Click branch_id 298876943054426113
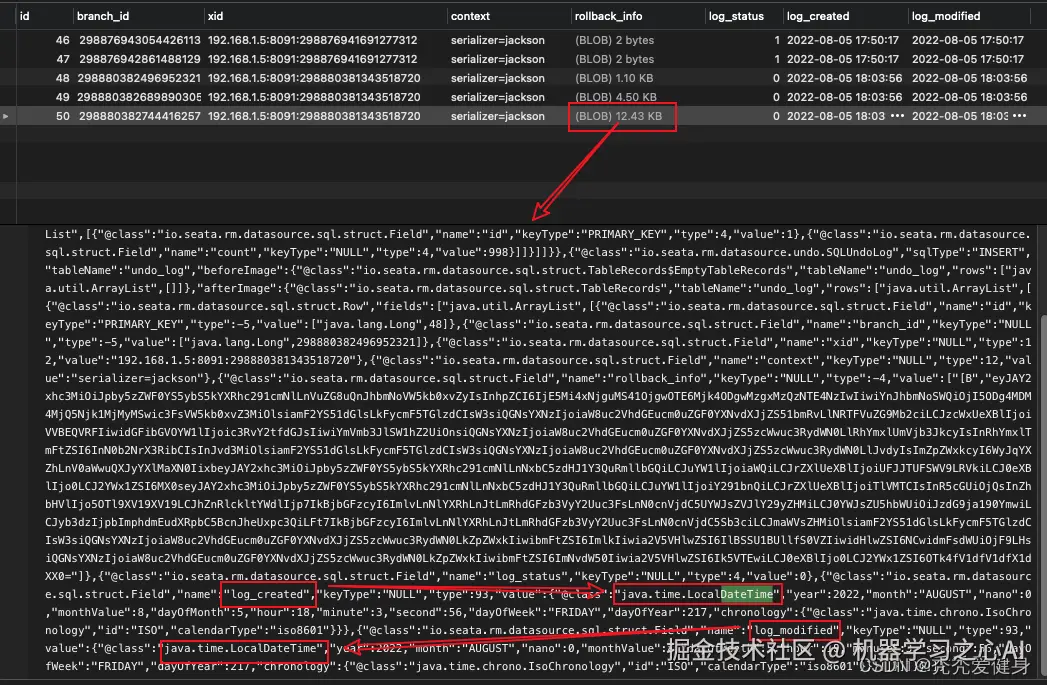 coord(140,40)
